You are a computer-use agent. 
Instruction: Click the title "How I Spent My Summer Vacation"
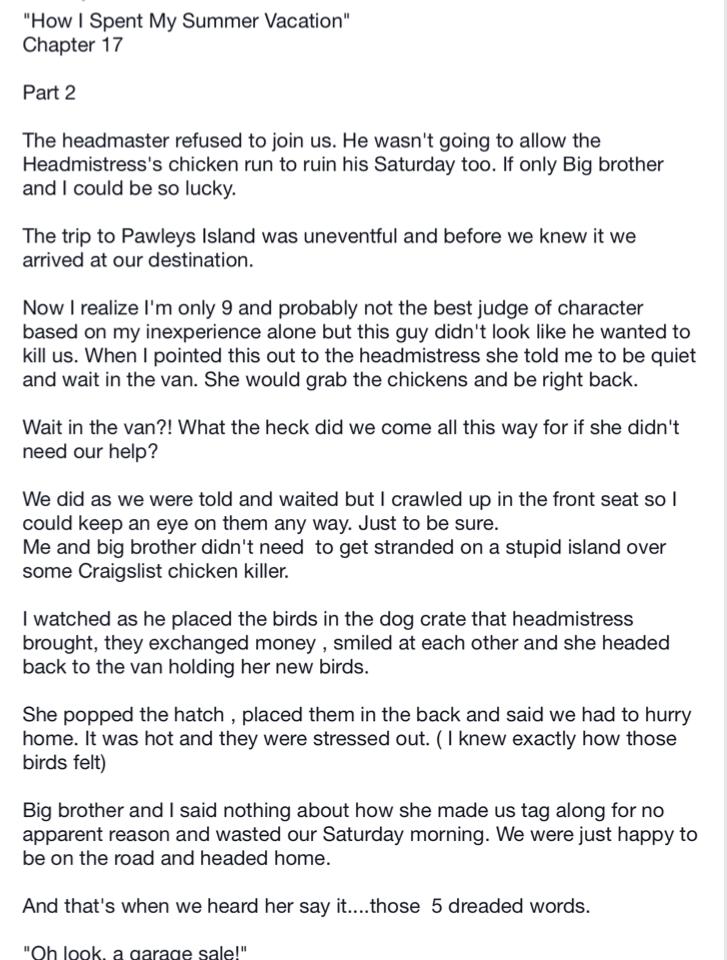tap(186, 21)
